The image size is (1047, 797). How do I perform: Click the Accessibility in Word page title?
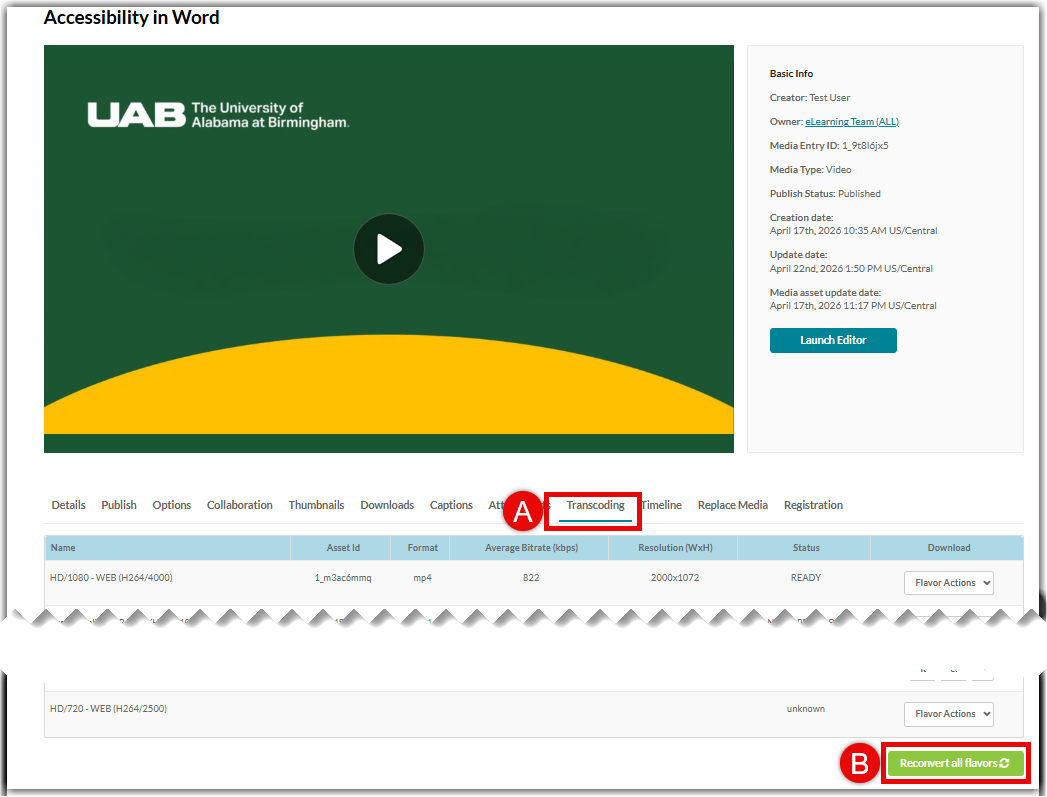click(132, 18)
